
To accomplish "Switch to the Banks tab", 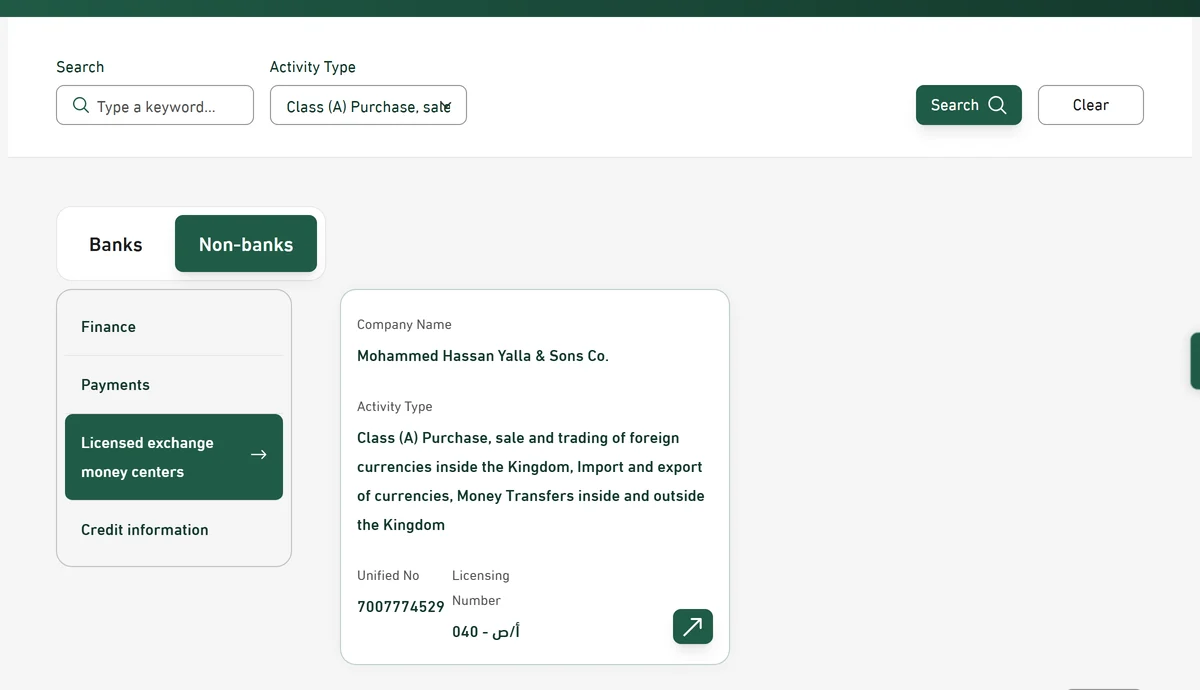I will 116,244.
